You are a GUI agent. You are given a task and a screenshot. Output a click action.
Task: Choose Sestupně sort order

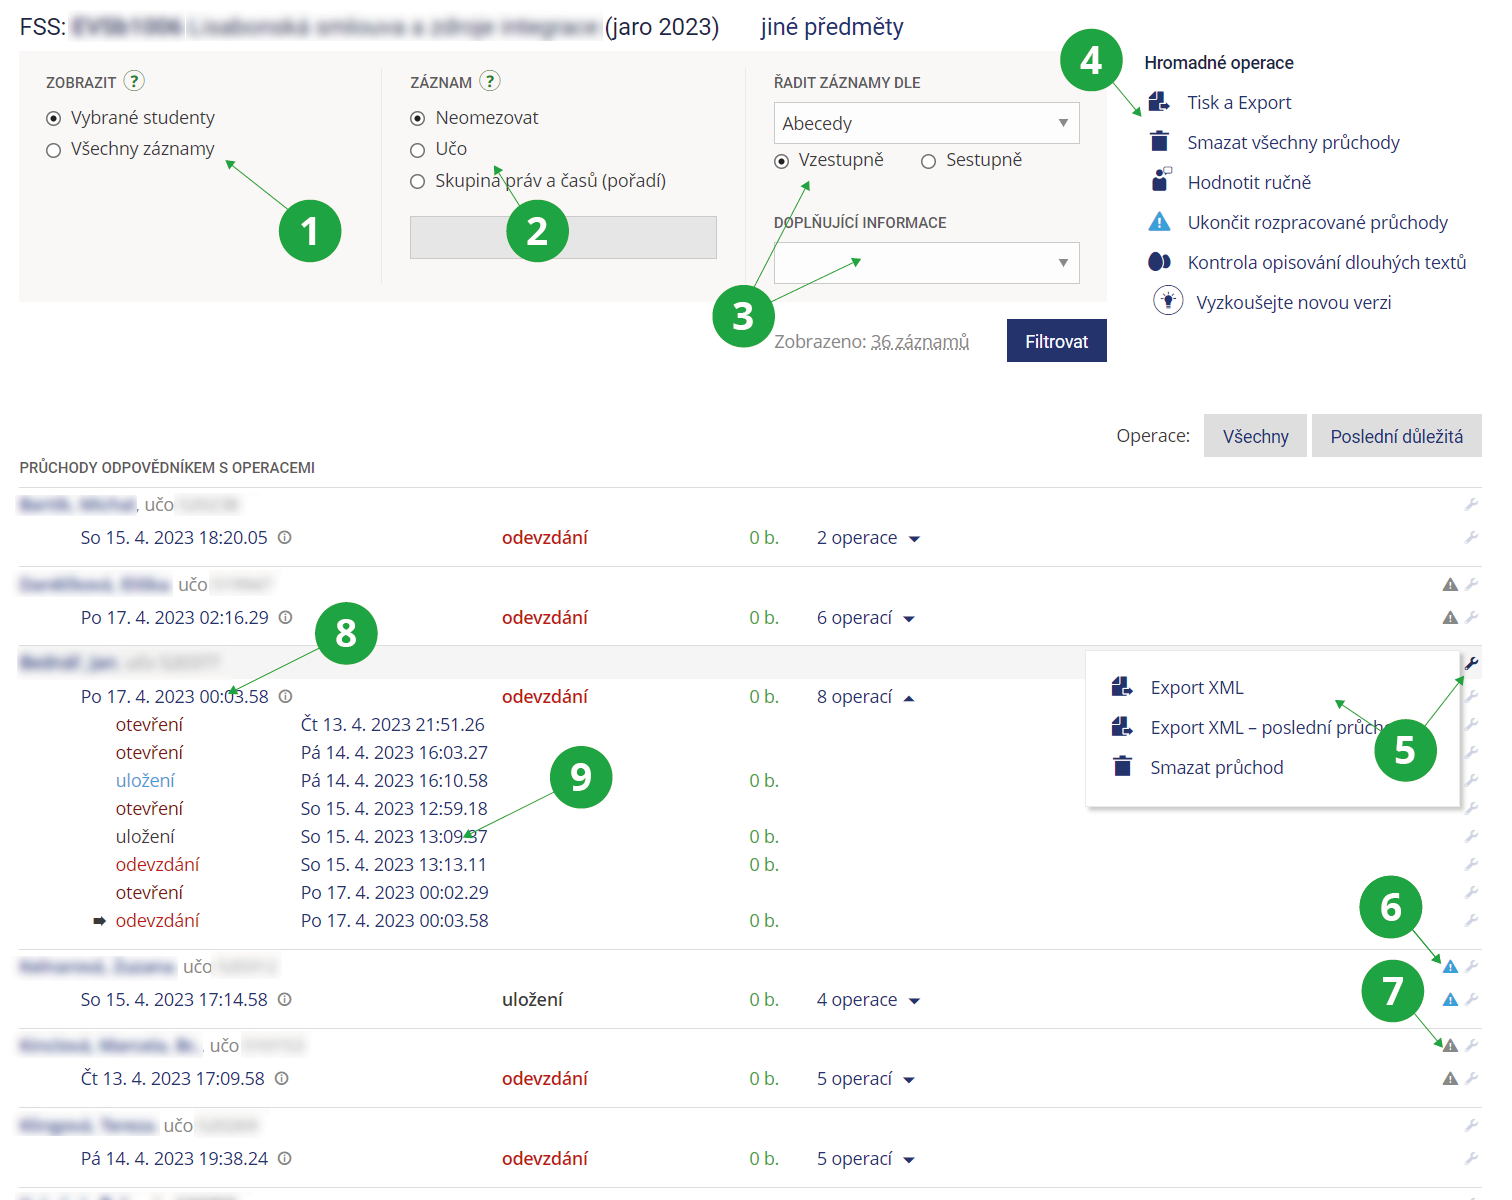pos(928,161)
